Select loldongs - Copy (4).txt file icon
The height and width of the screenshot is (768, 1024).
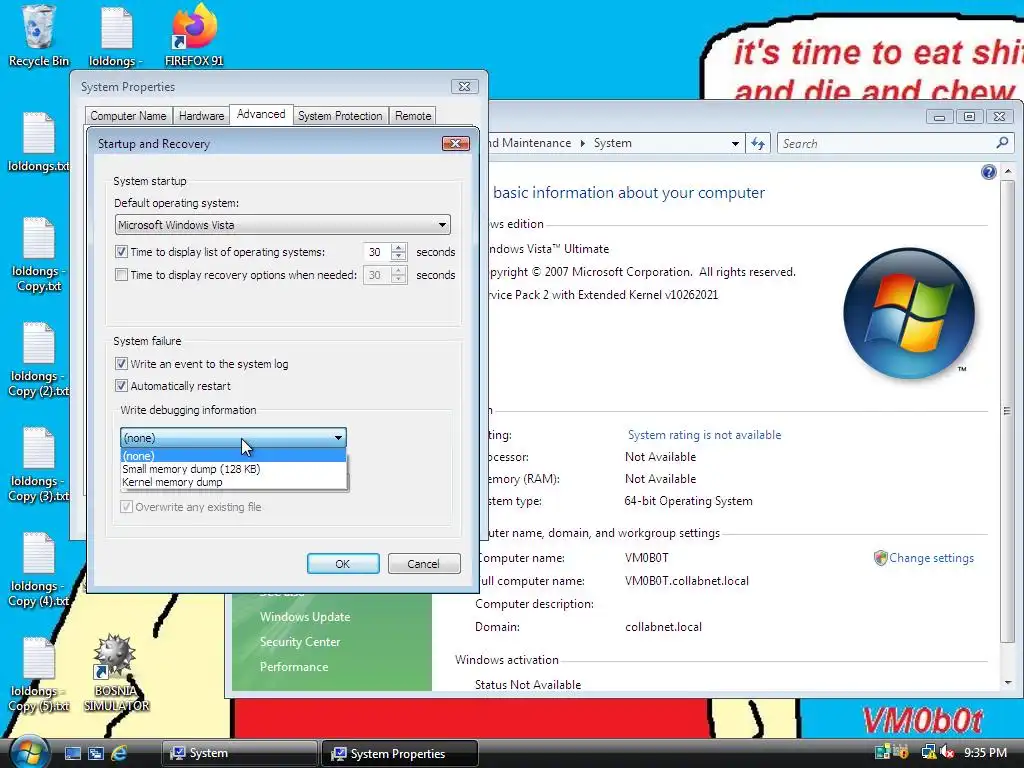point(39,570)
